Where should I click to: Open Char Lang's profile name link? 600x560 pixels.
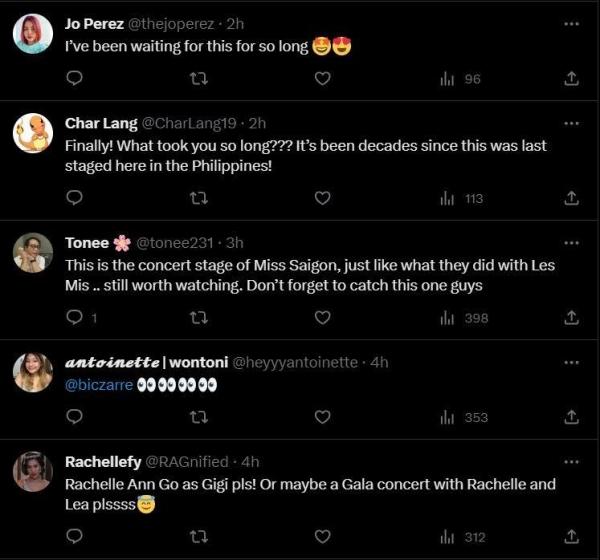pos(95,123)
